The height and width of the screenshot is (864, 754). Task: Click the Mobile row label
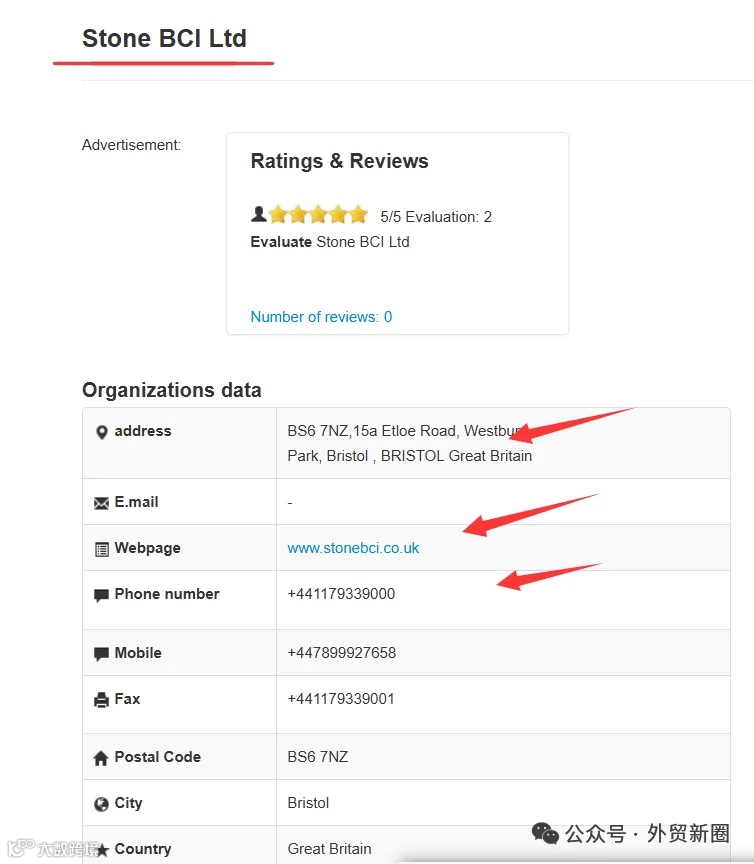point(138,653)
